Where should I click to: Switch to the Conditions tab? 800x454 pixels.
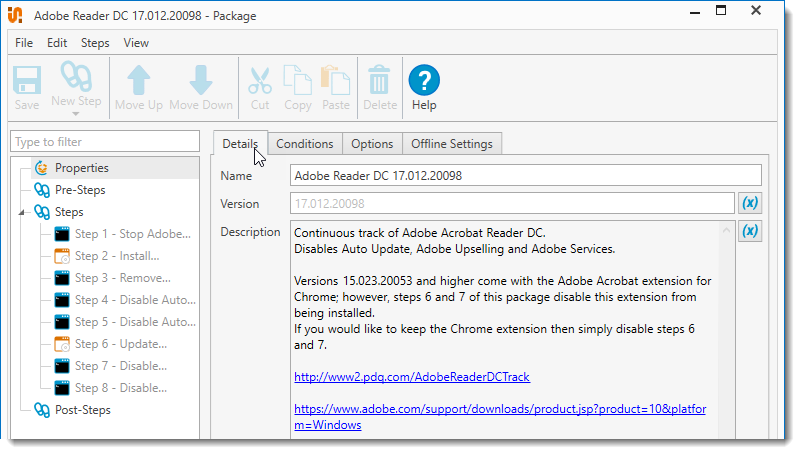pyautogui.click(x=304, y=144)
